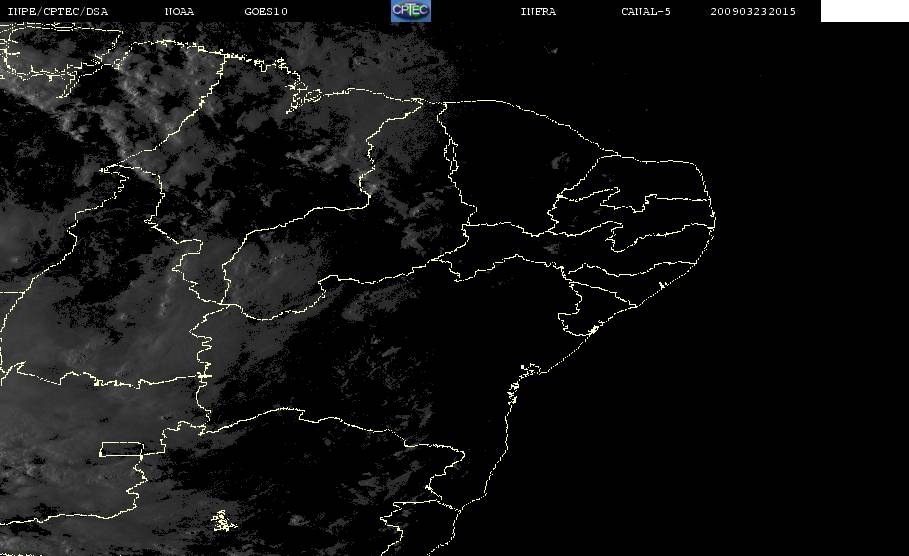Click the GOES10 satellite label

coord(266,11)
